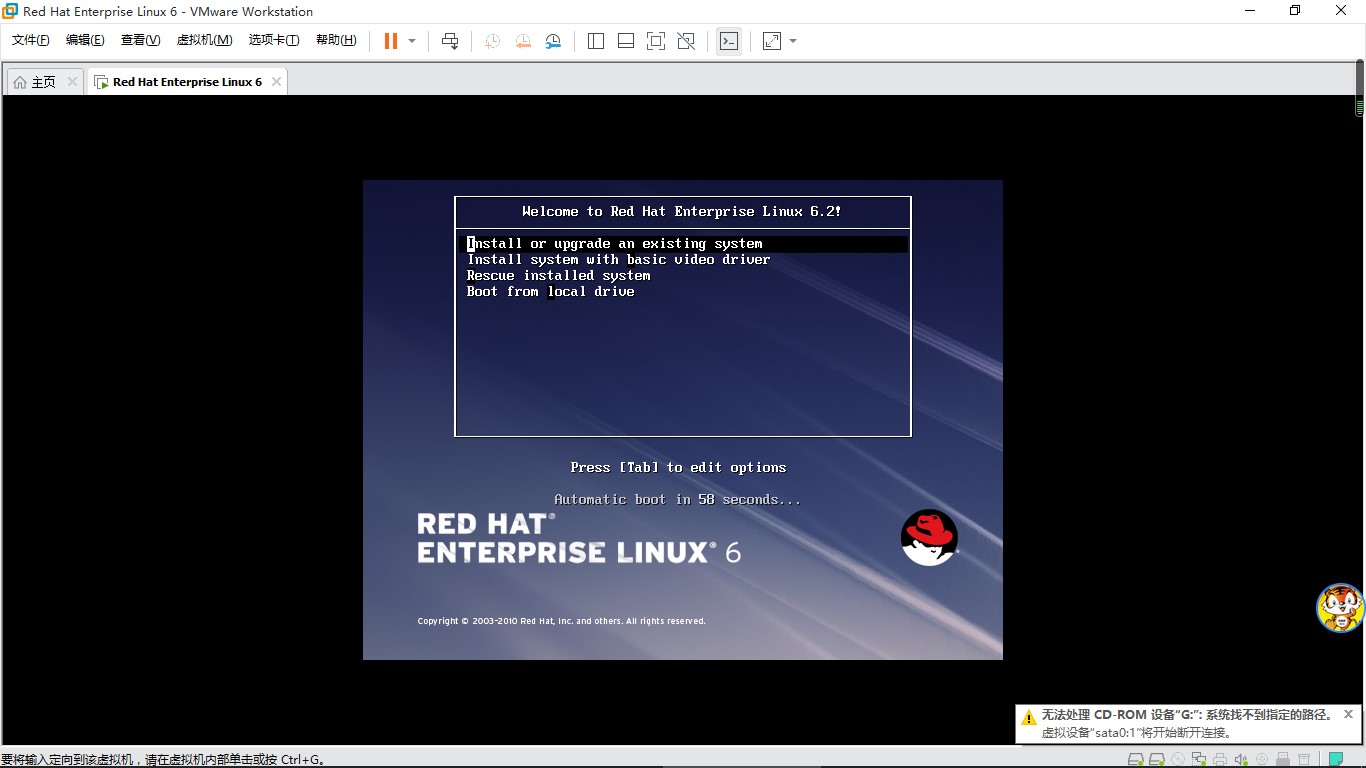Toggle the library sidebar panel
This screenshot has height=768, width=1366.
point(596,41)
